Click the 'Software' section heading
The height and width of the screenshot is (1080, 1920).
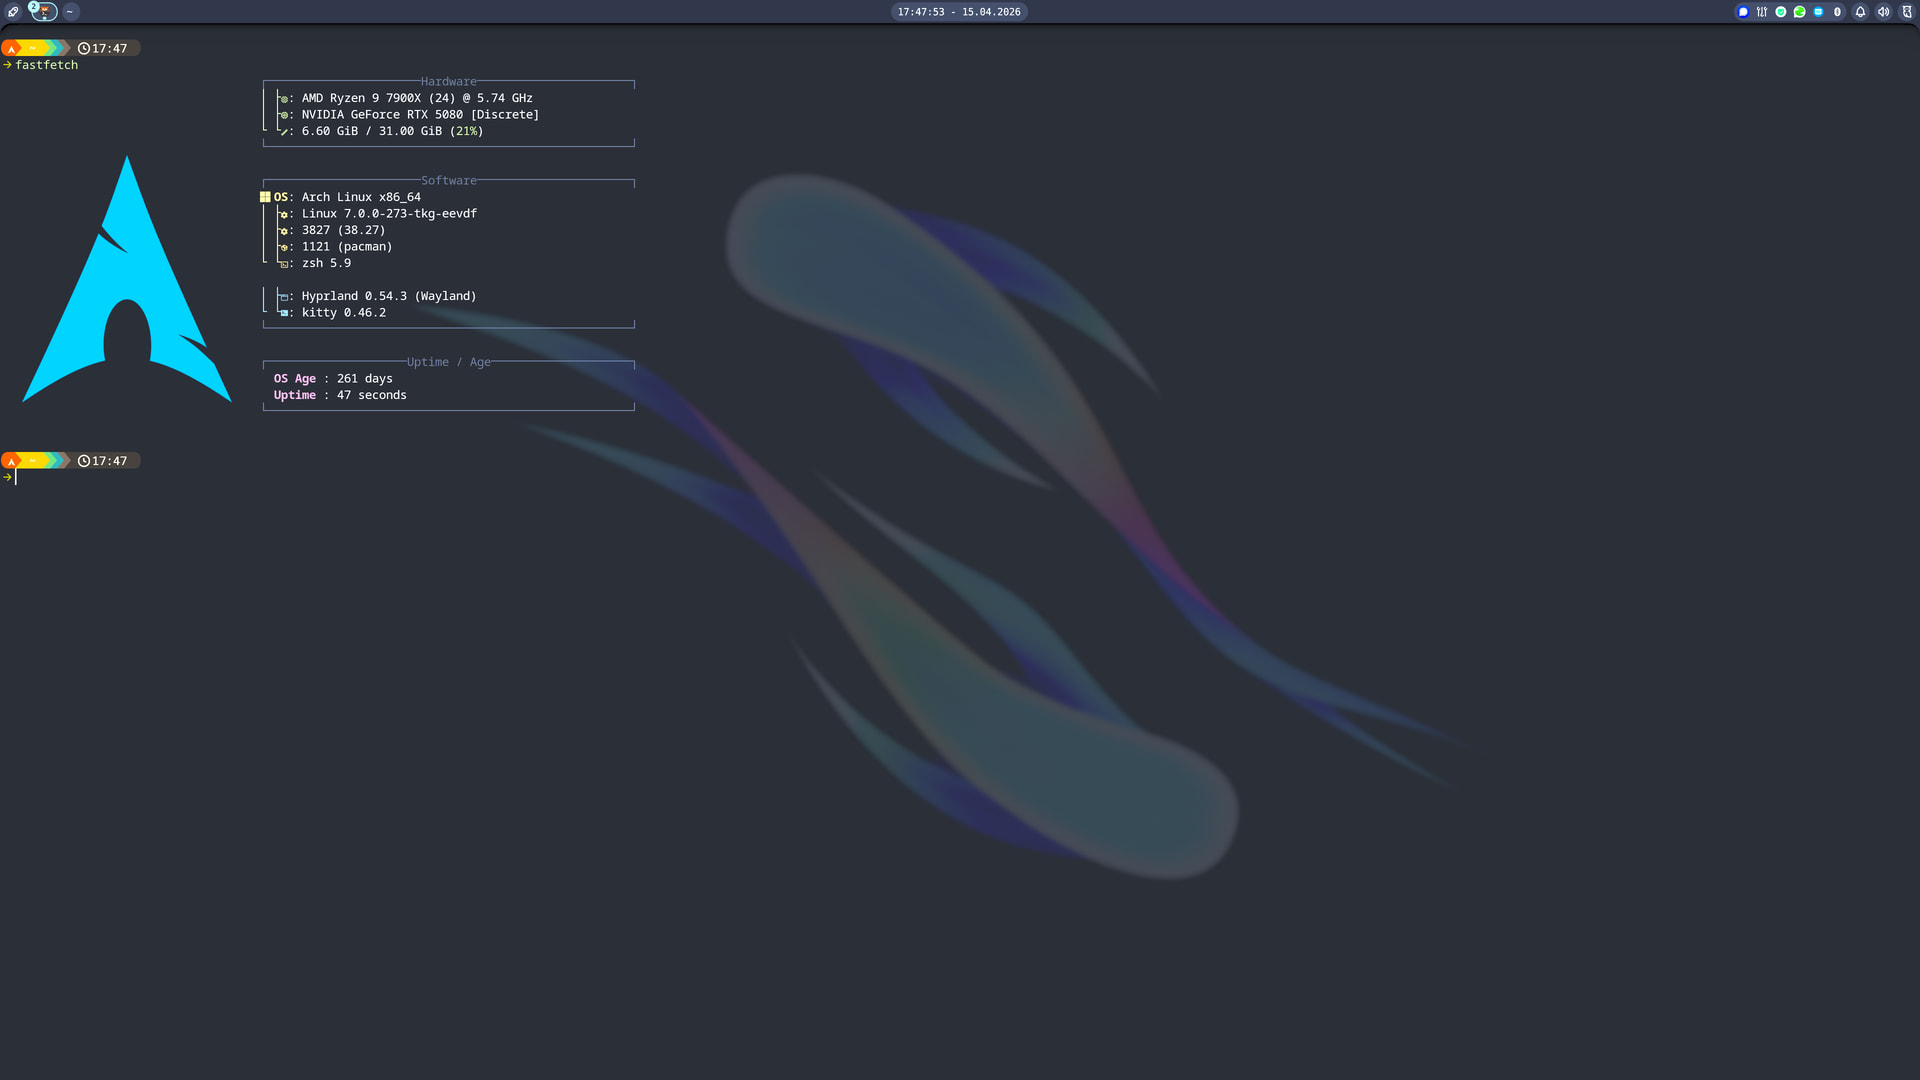(448, 181)
